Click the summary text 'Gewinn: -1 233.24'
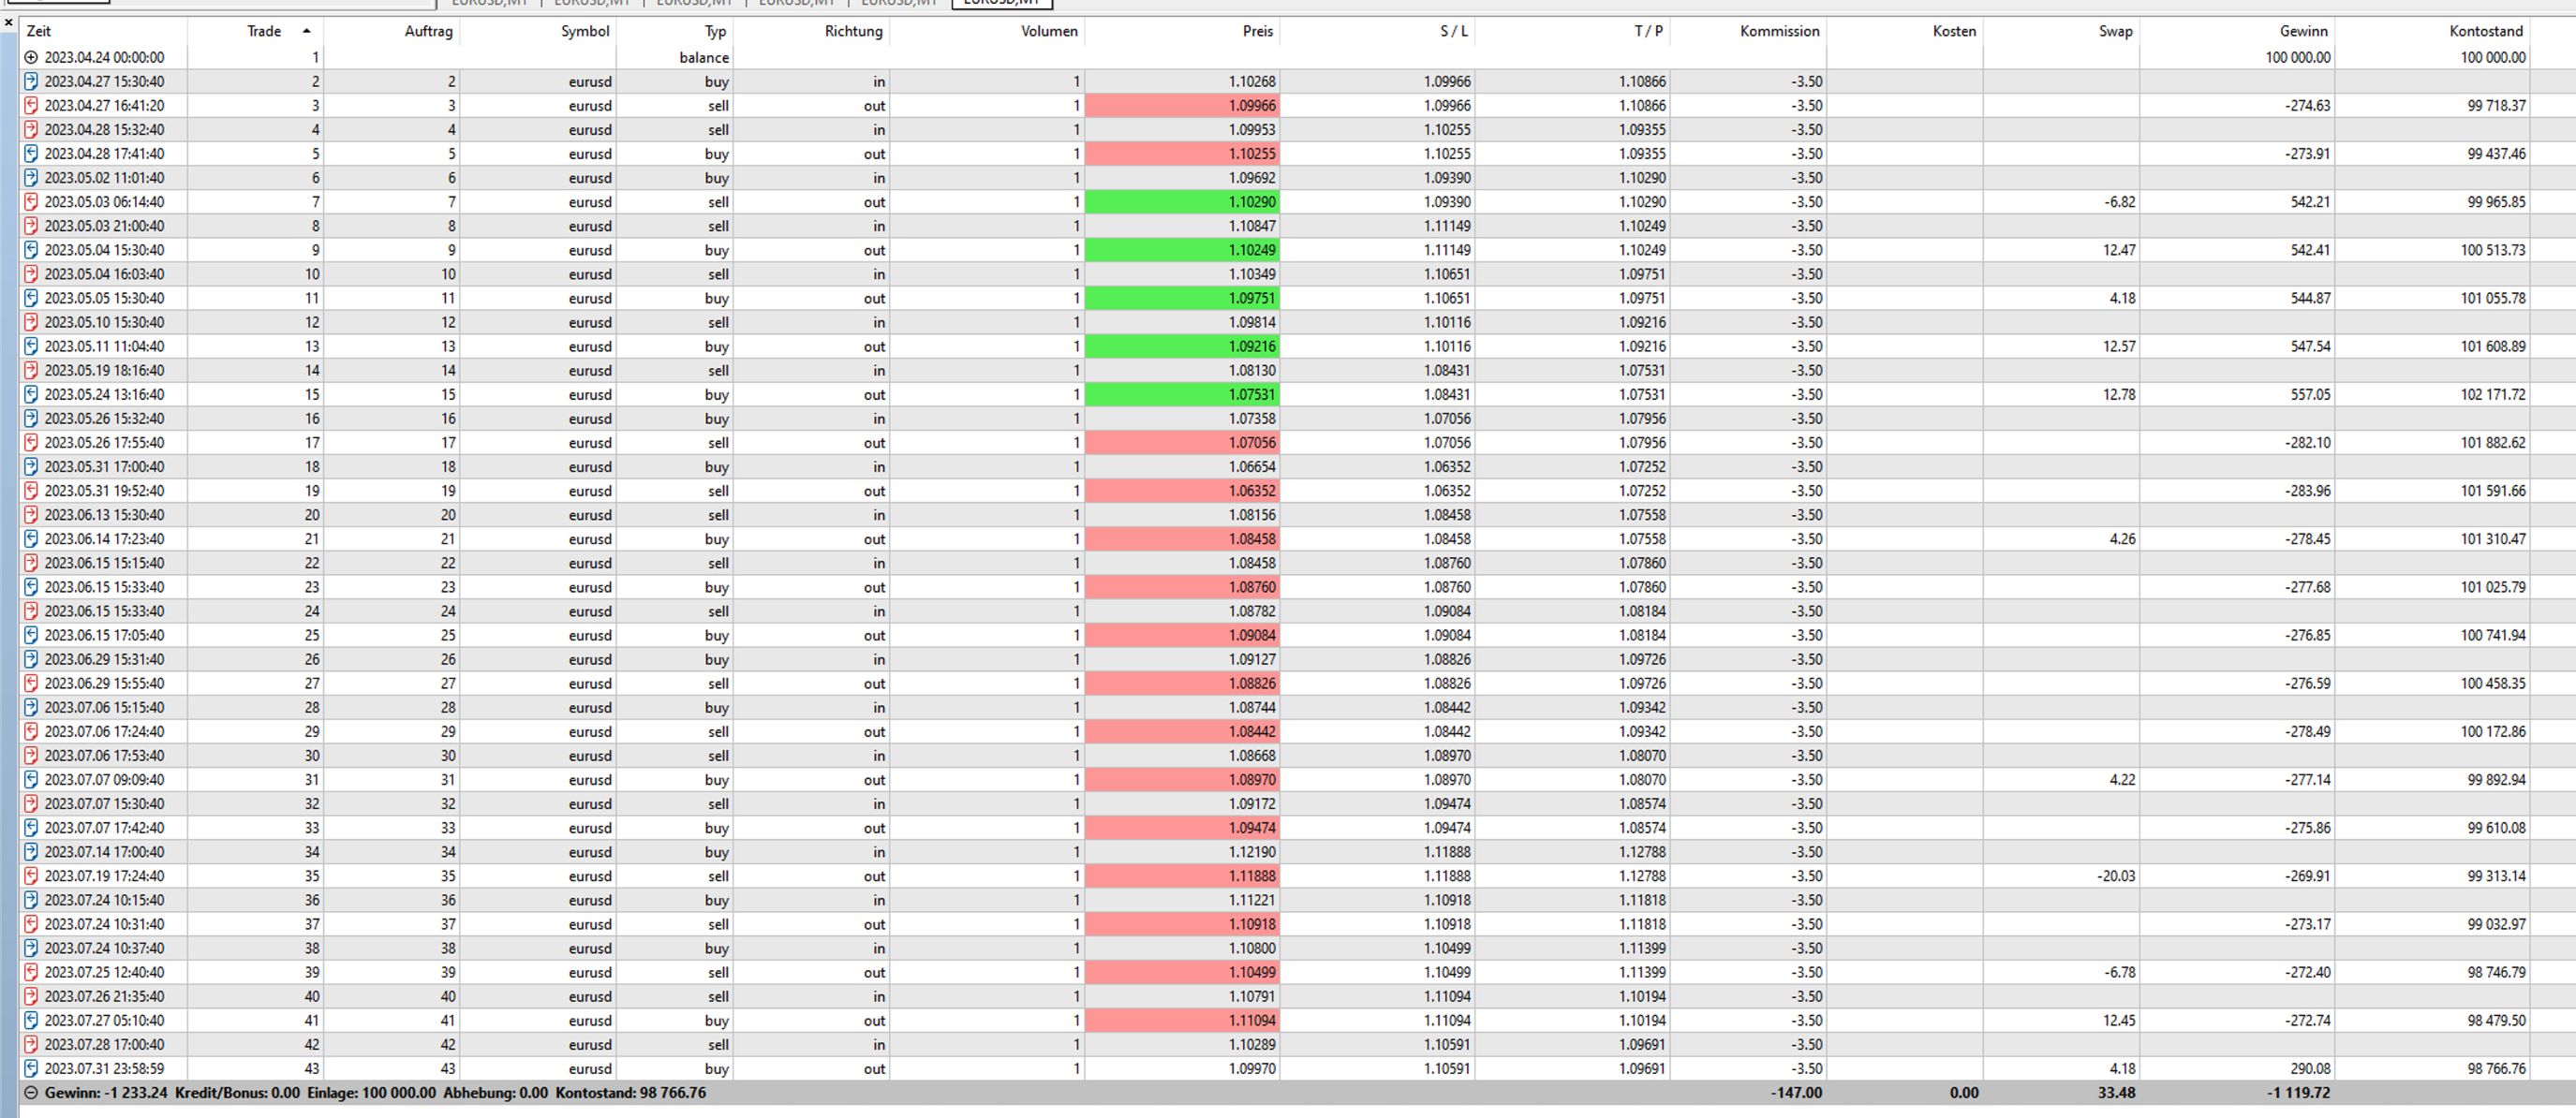 coord(106,1093)
